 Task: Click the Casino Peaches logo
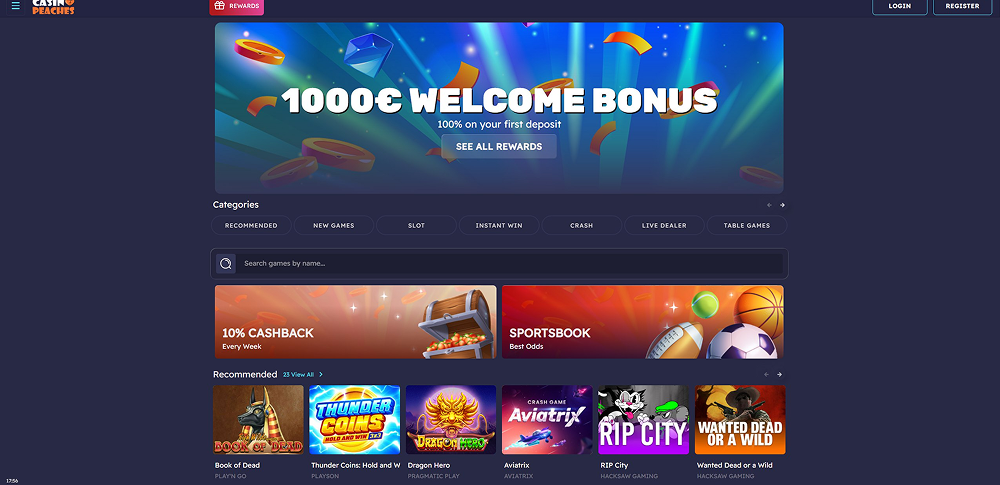54,6
